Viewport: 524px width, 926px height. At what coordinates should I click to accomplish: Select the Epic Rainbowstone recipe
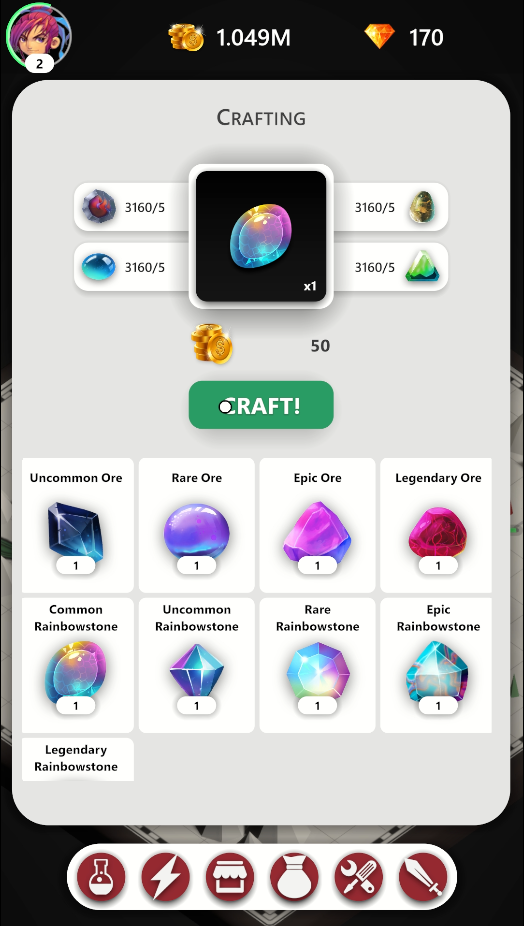436,665
